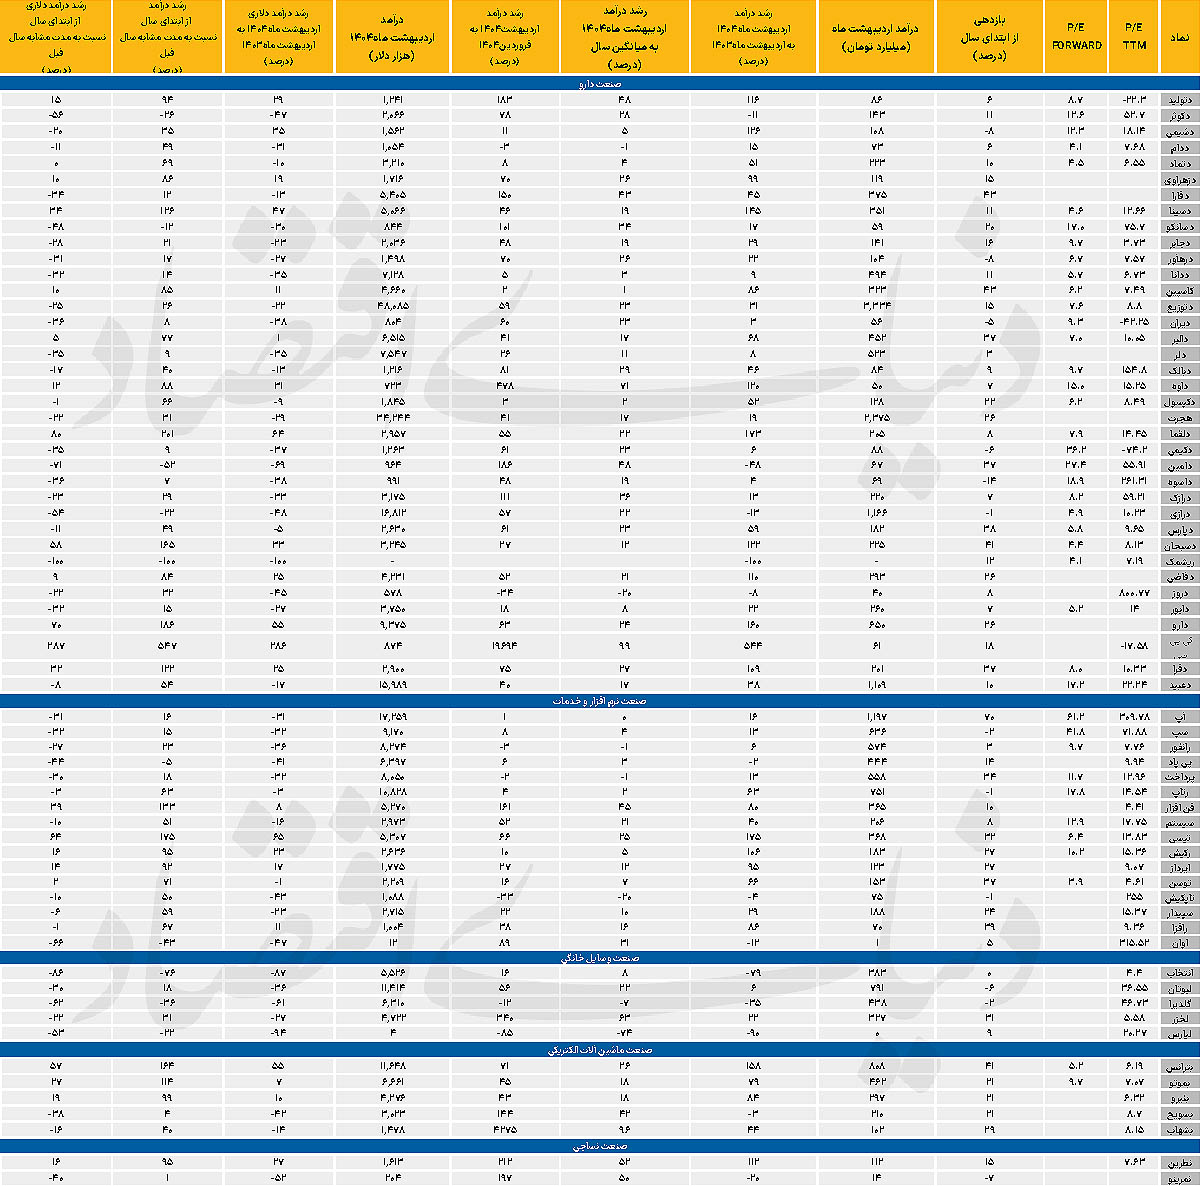Select the 'بازدهی از ابتدای سال' column header
Viewport: 1200px width, 1186px height.
click(x=991, y=37)
